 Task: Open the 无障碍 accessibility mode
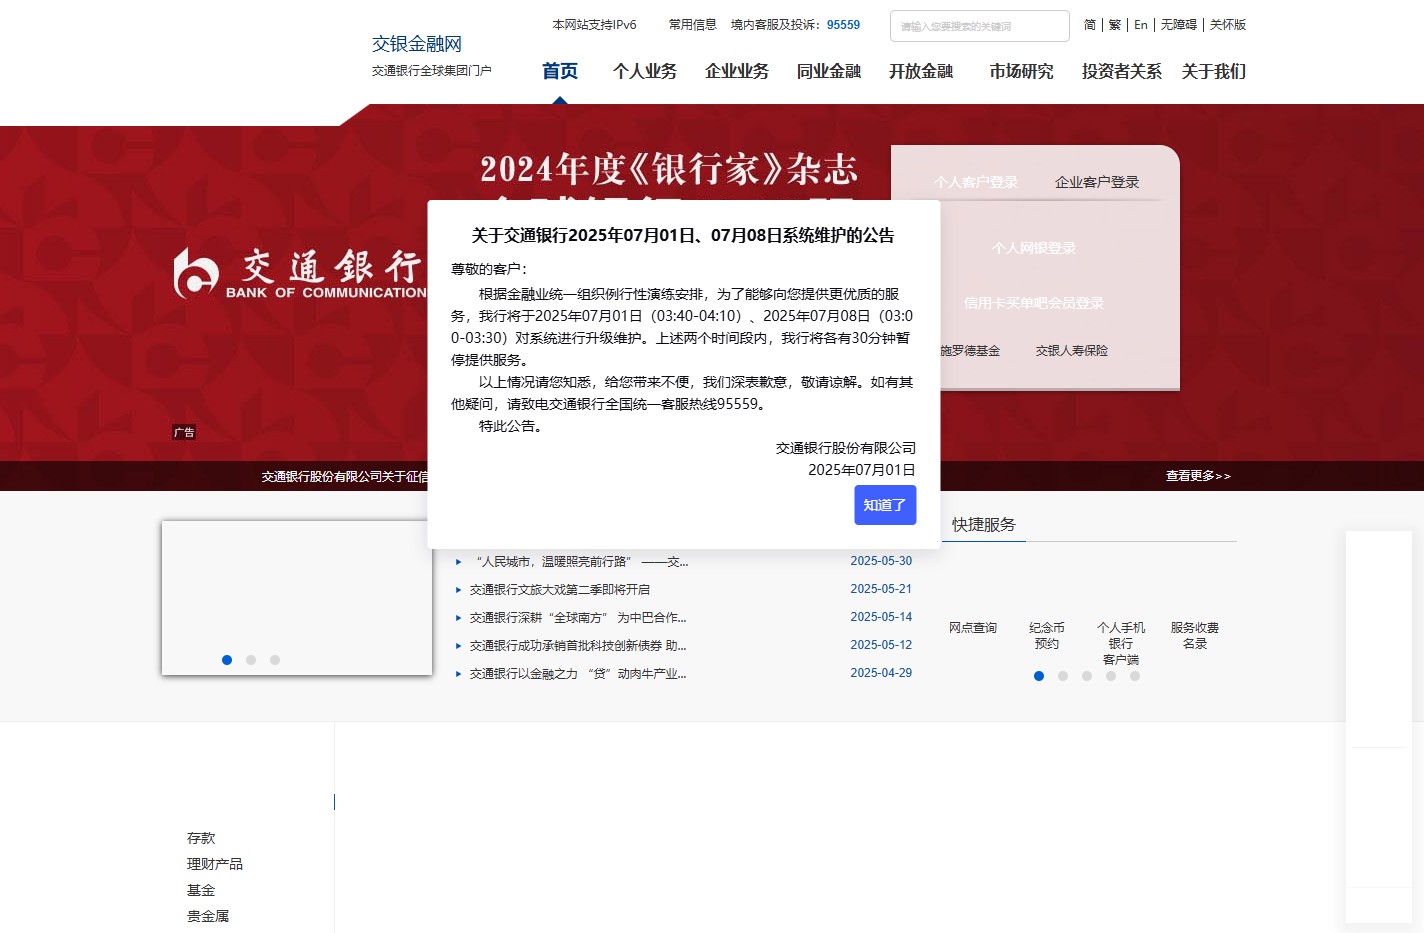pyautogui.click(x=1179, y=25)
